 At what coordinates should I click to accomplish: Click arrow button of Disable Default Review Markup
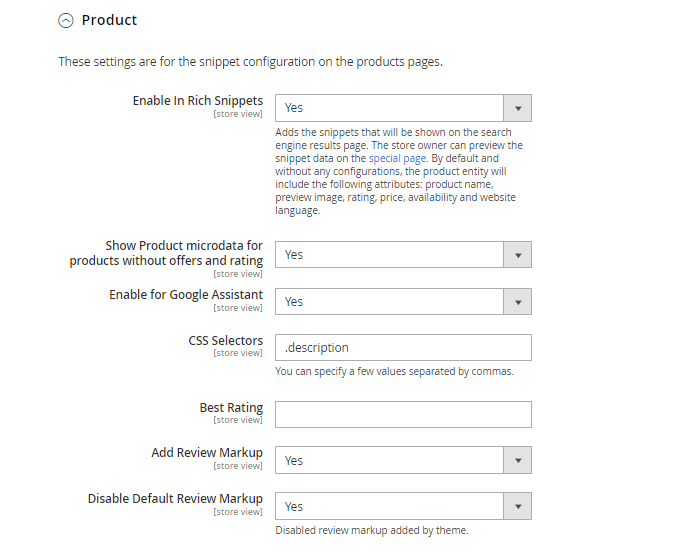click(517, 506)
